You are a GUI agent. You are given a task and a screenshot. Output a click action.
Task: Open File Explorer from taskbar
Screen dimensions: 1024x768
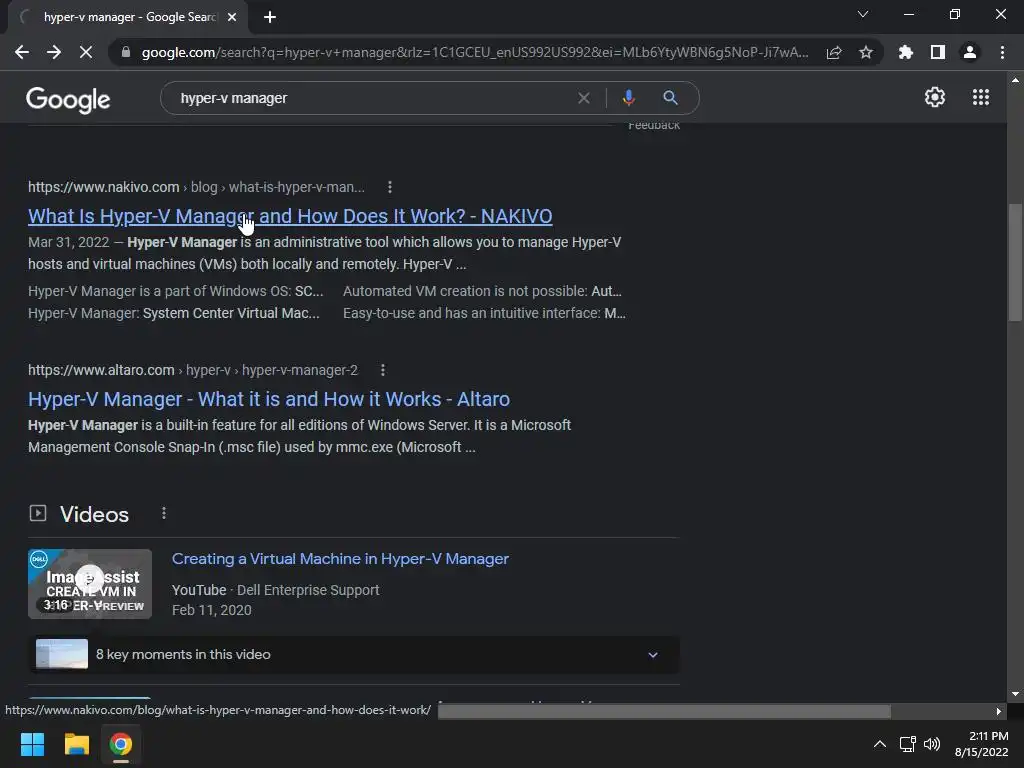coord(76,744)
